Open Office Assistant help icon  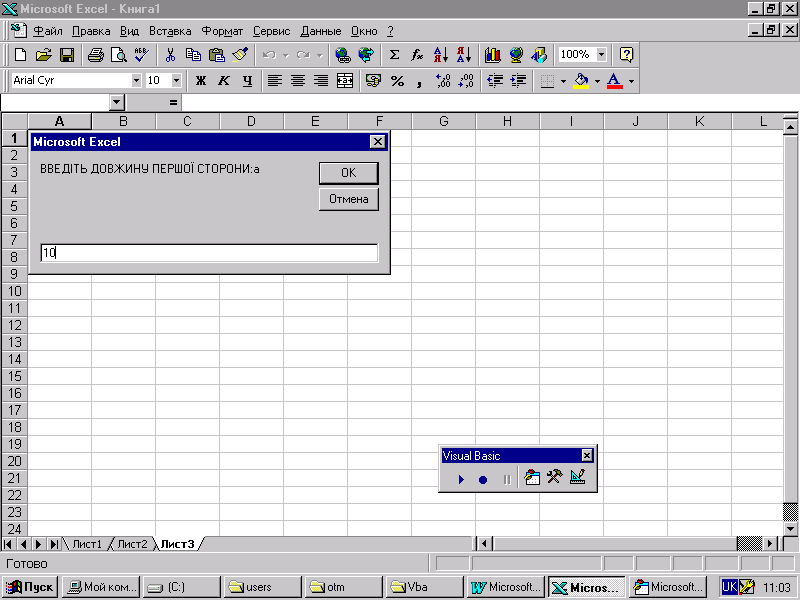[x=627, y=55]
